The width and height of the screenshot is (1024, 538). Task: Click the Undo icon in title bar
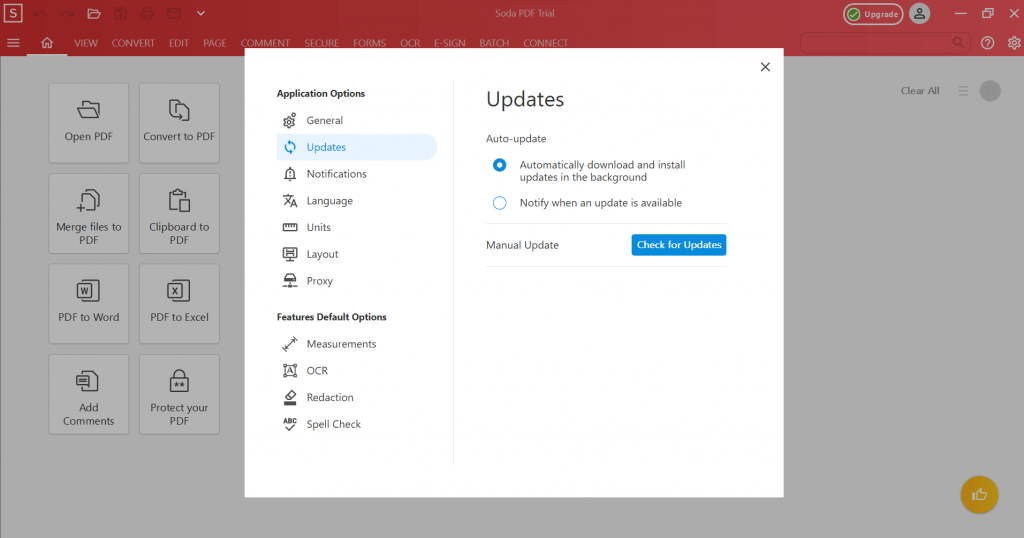coord(40,13)
